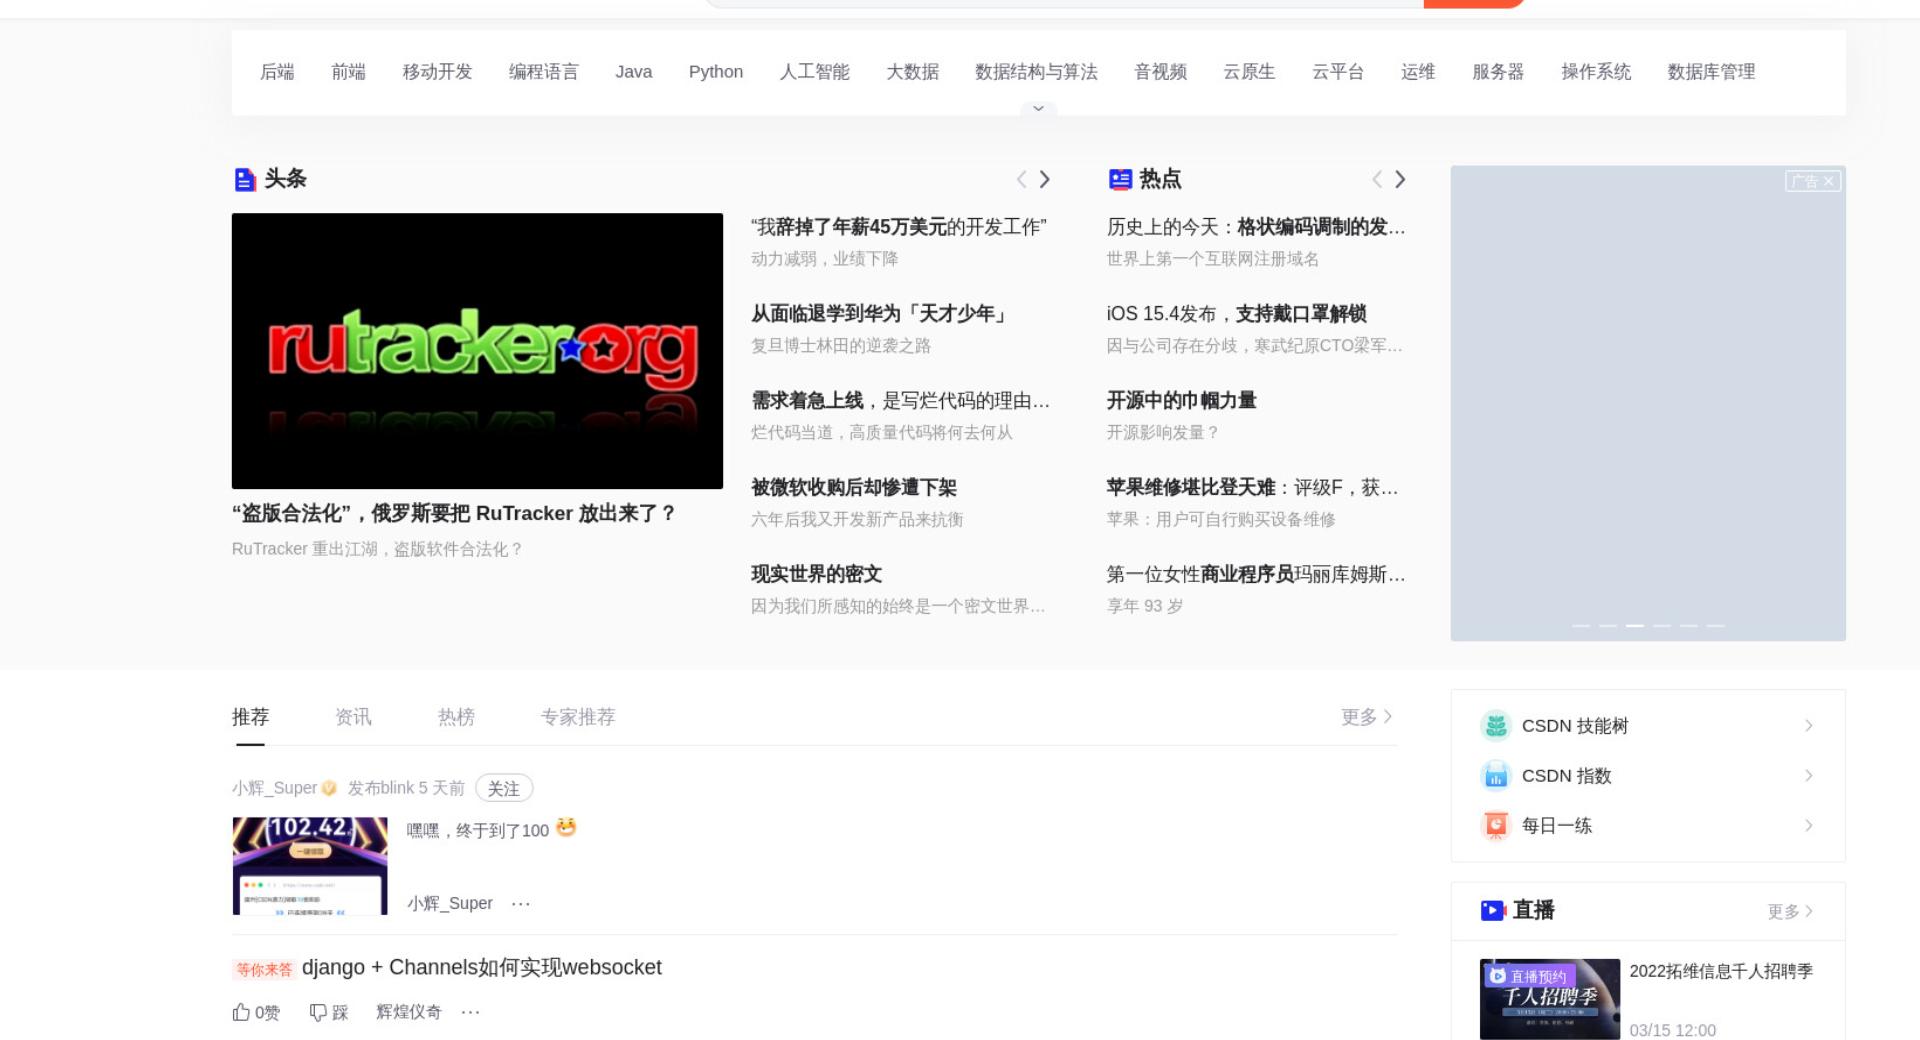1920x1040 pixels.
Task: Open 苹果维修堪比登天难 hot topic
Action: [1253, 488]
